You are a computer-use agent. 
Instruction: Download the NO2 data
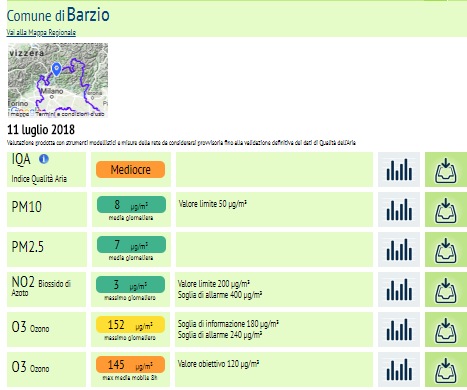coord(446,289)
